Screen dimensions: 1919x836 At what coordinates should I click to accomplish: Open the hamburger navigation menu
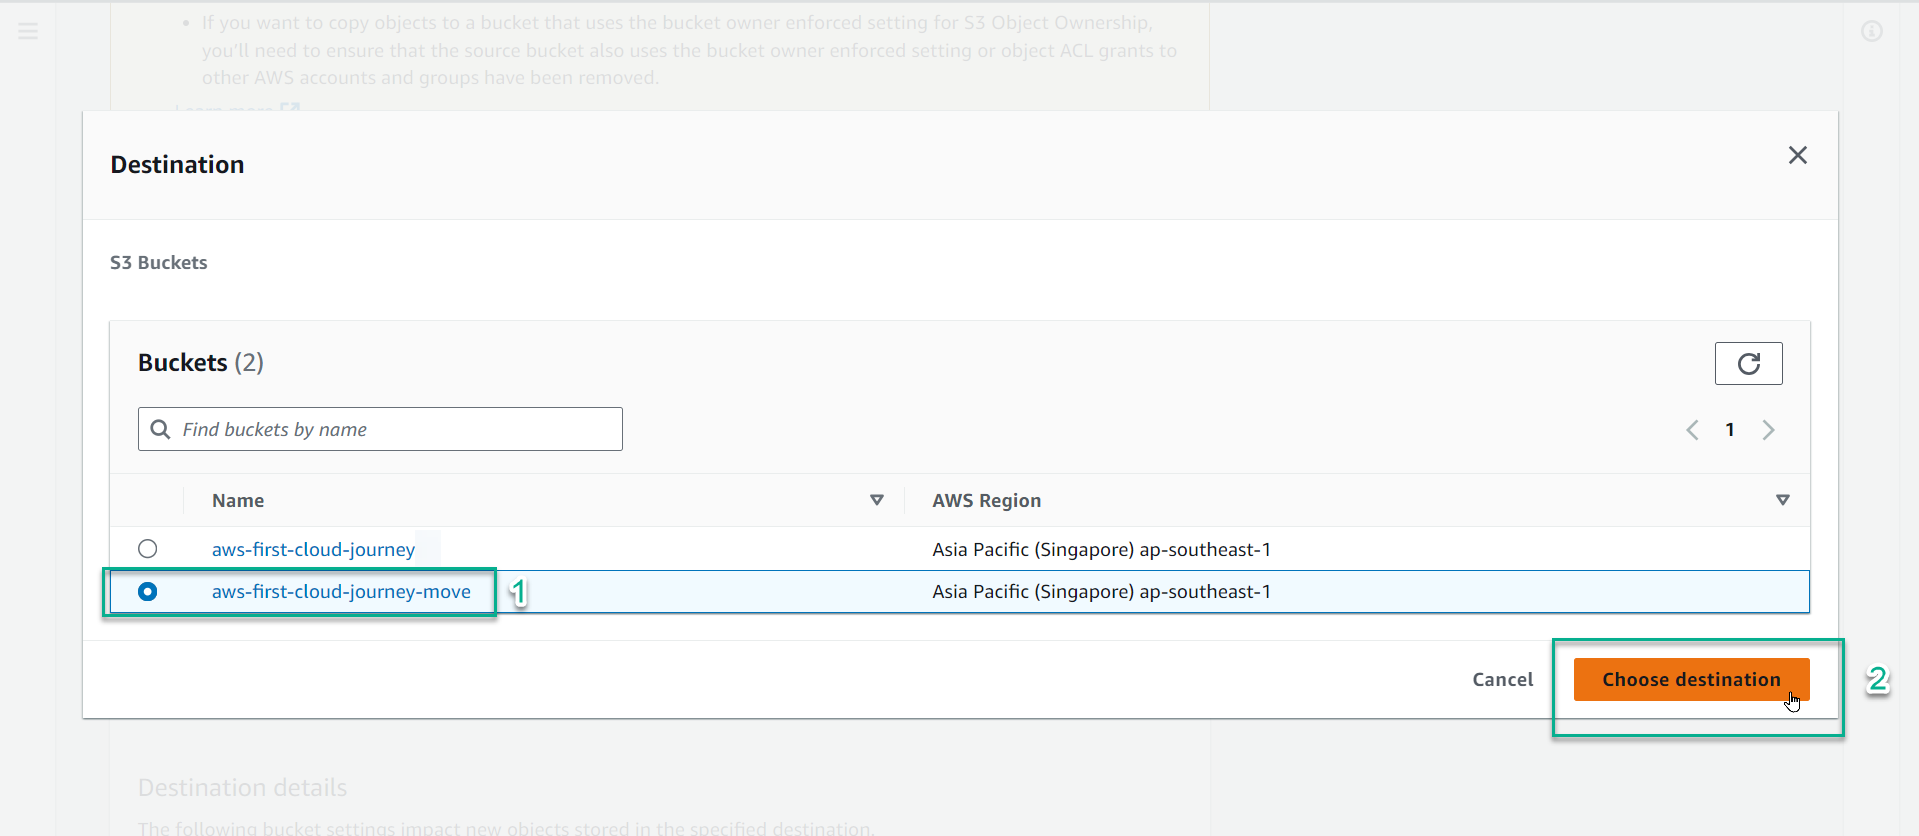[28, 31]
